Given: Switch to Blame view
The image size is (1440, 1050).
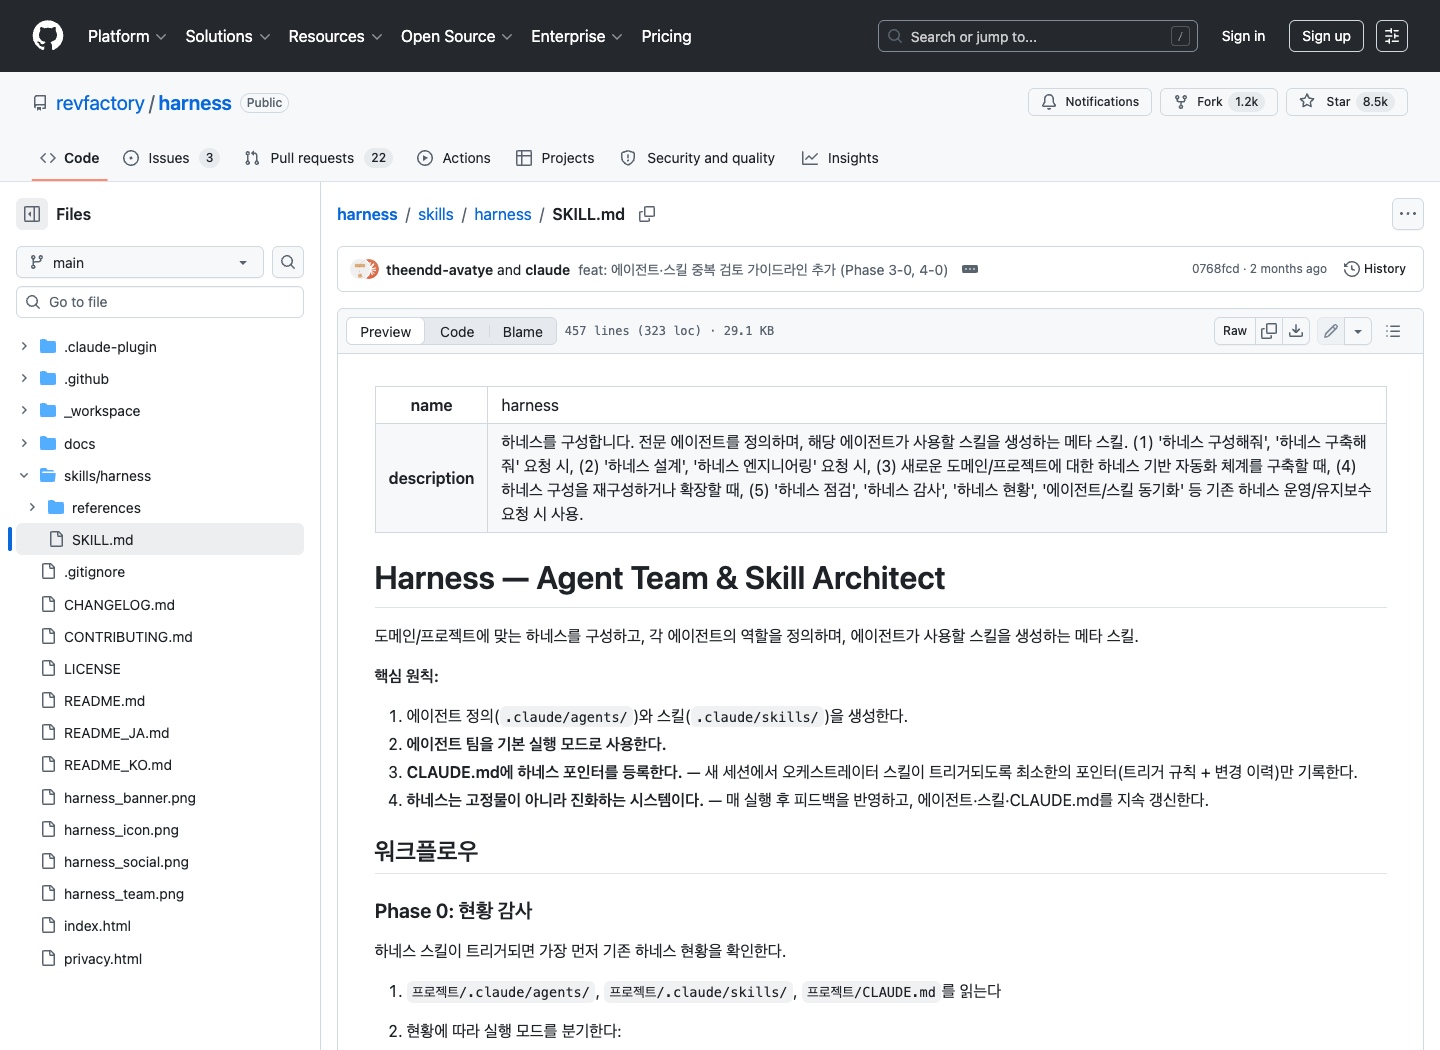Looking at the screenshot, I should point(522,332).
